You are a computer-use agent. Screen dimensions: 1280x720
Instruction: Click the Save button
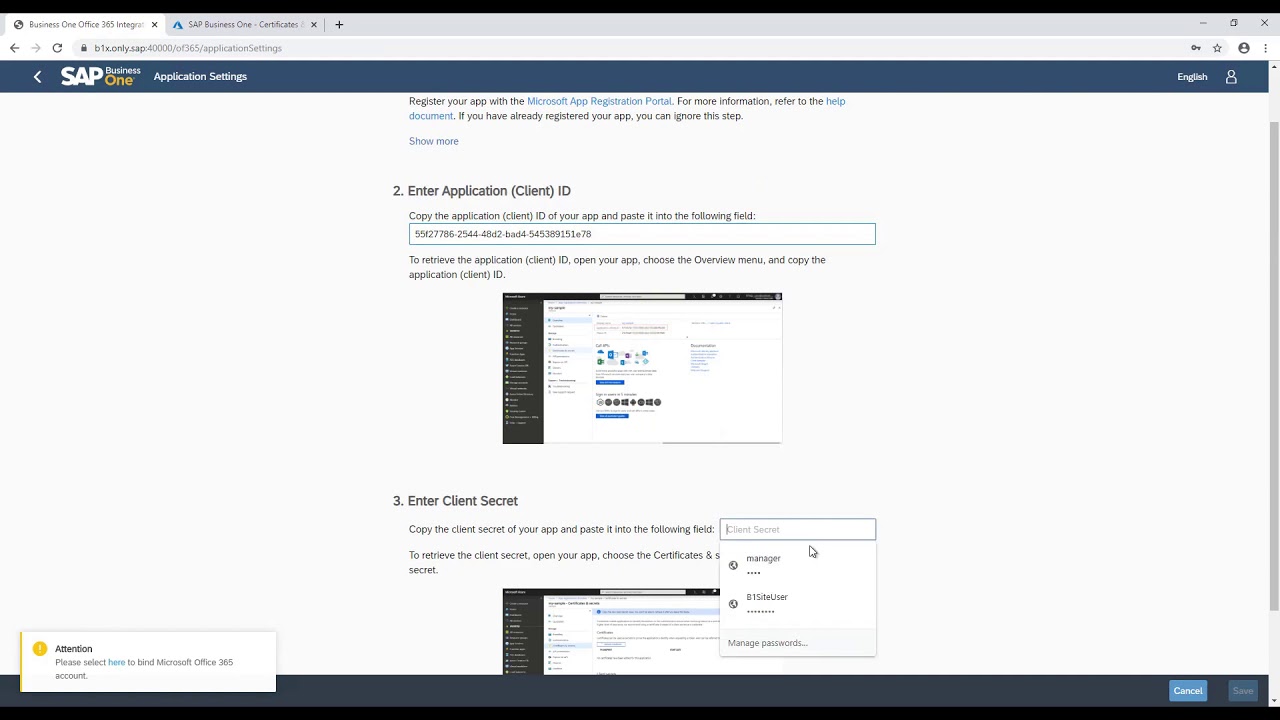click(1243, 691)
